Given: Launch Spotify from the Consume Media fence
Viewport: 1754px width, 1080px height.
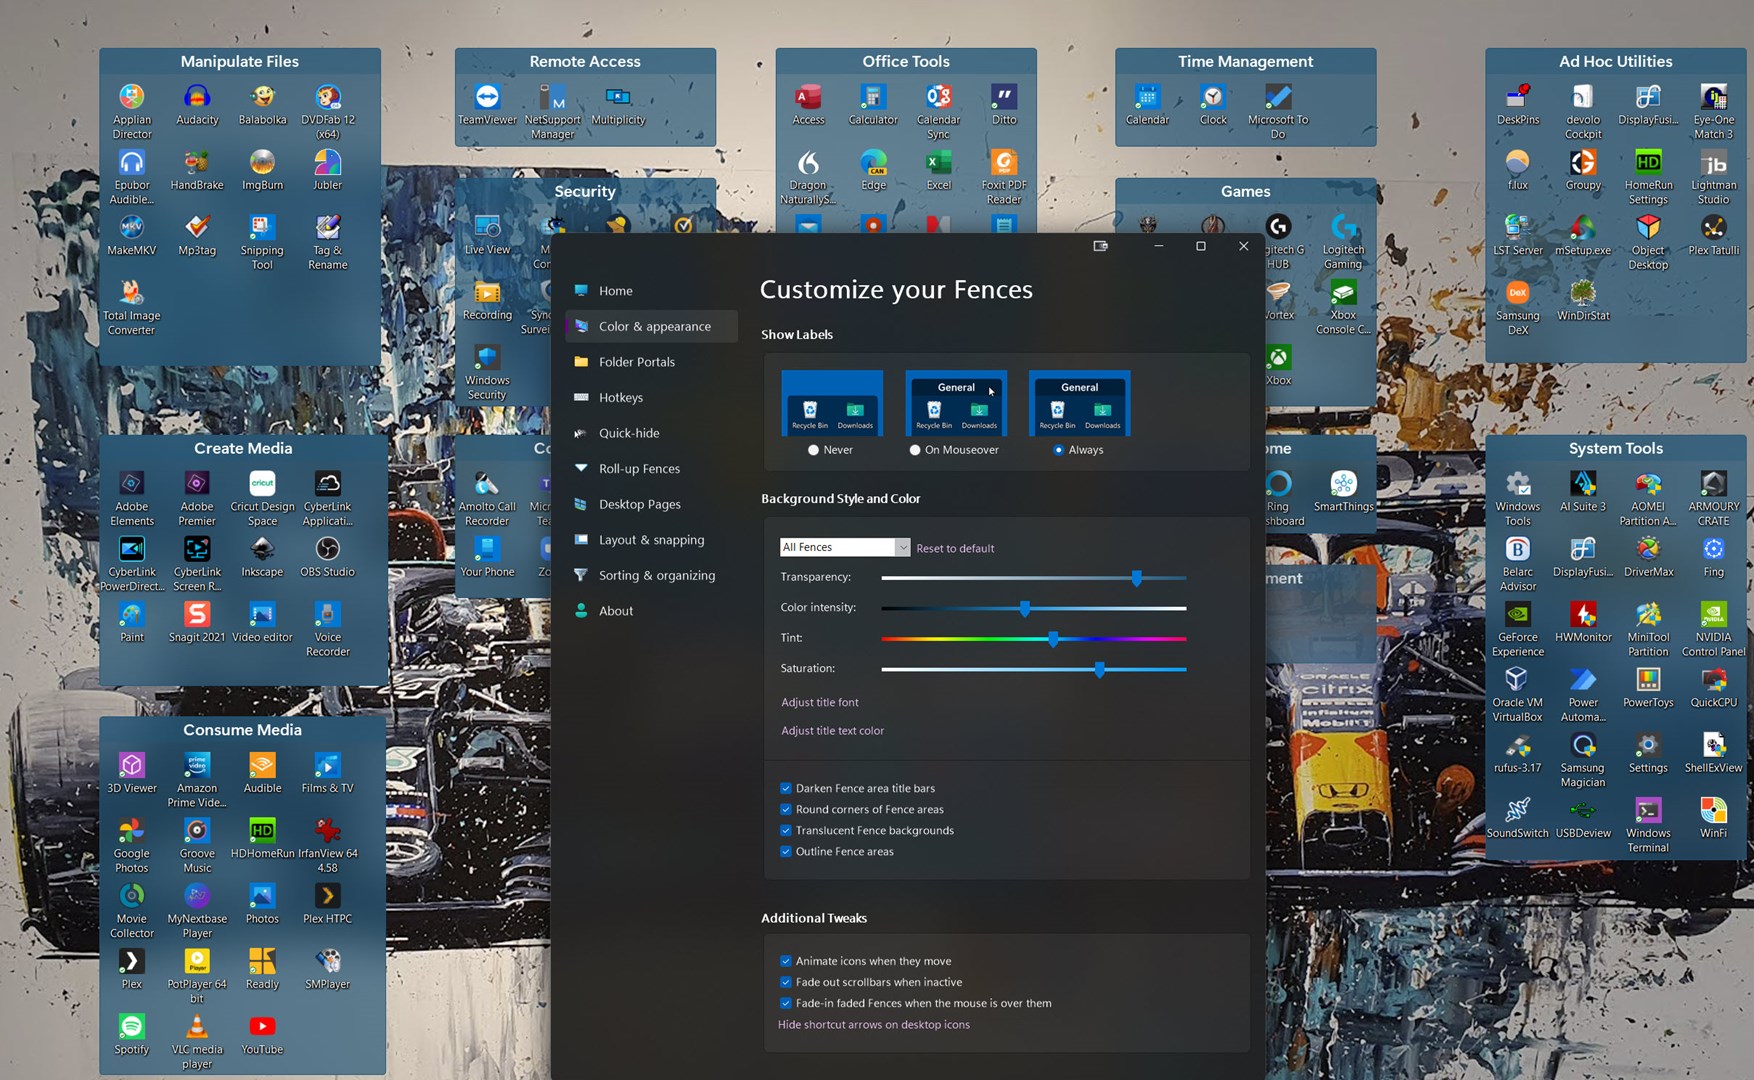Looking at the screenshot, I should (x=132, y=1034).
